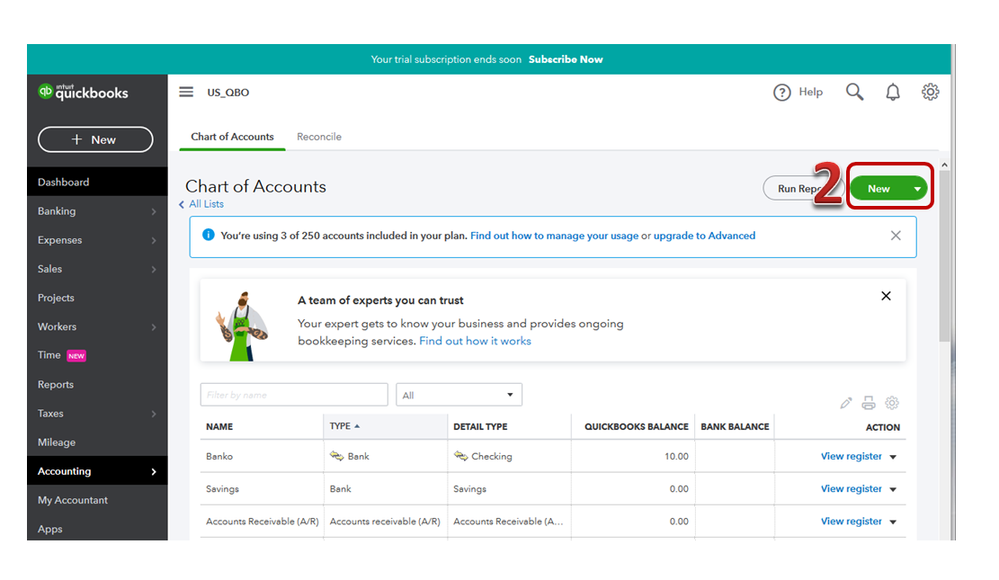The width and height of the screenshot is (999, 580).
Task: Open Help with the question mark icon
Action: 782,92
